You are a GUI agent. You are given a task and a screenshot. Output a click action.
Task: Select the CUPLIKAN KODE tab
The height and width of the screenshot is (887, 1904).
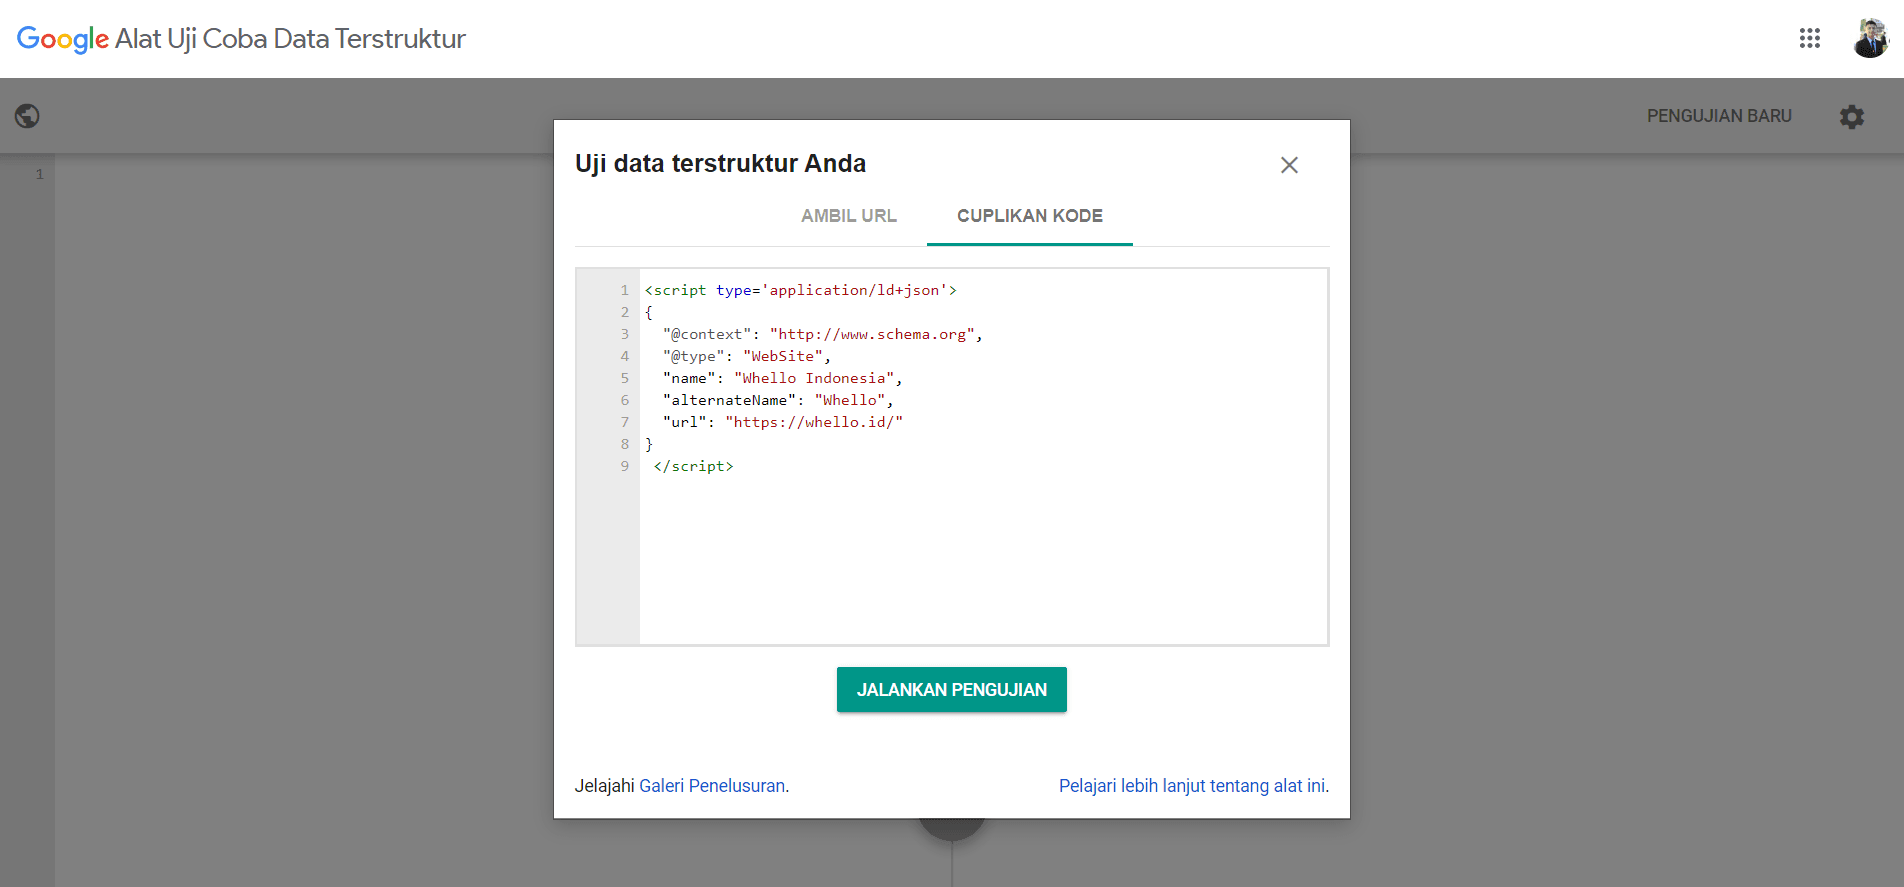[1029, 216]
